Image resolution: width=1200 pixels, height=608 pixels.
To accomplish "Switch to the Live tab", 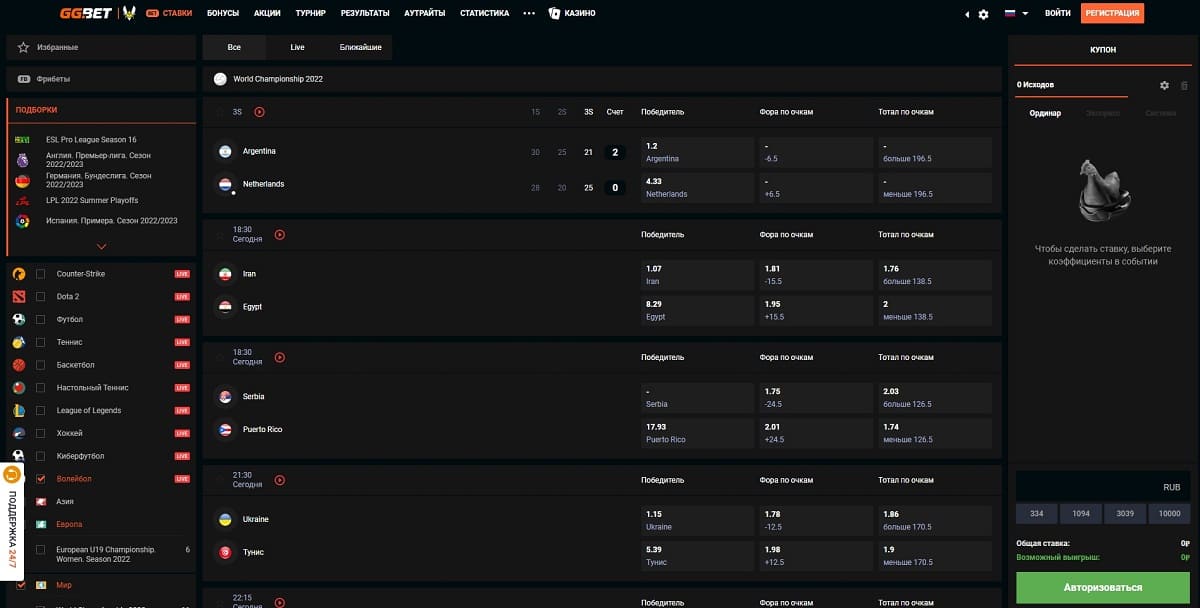I will point(297,47).
